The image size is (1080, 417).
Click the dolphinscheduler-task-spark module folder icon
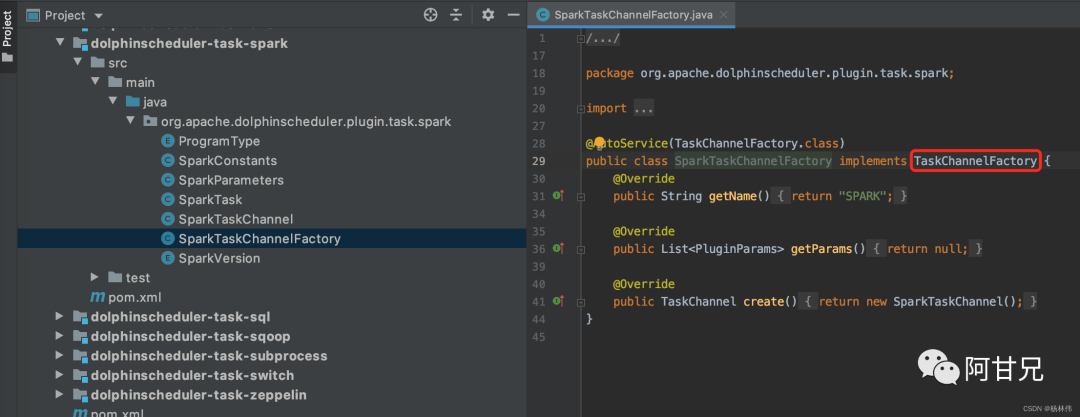click(x=80, y=43)
